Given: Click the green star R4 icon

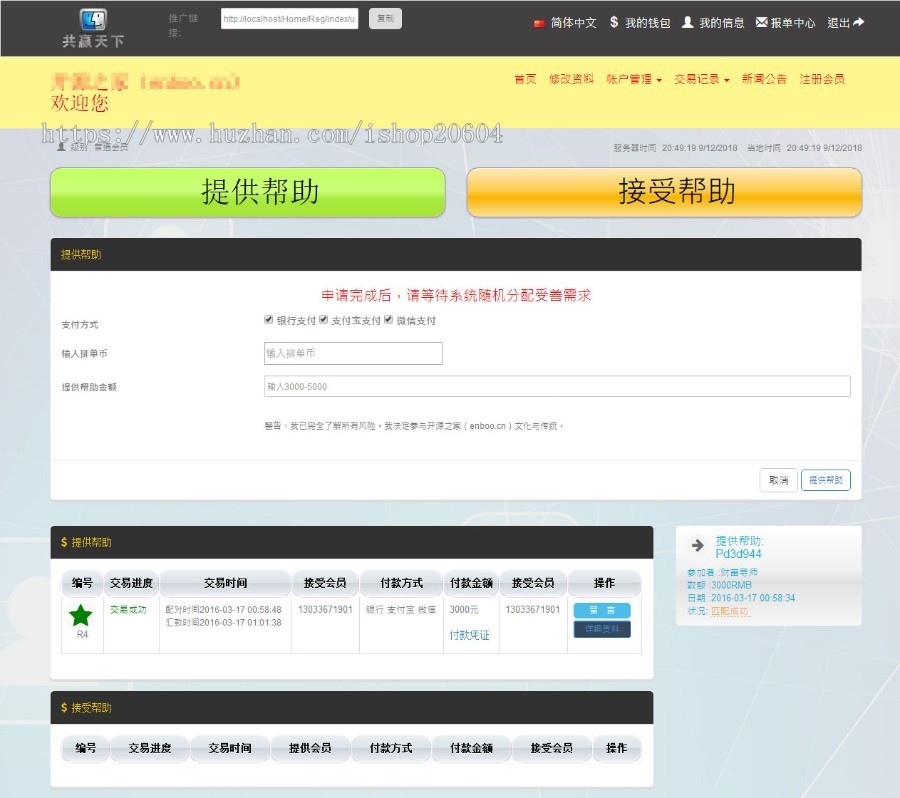Looking at the screenshot, I should coord(80,615).
